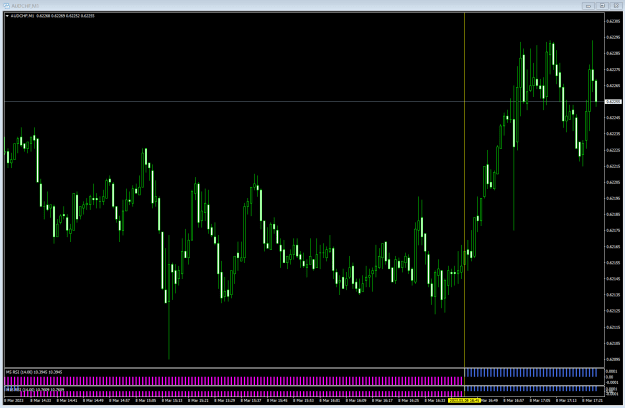
Task: Click the 8 Mar 16:17 time label
Action: click(382, 400)
